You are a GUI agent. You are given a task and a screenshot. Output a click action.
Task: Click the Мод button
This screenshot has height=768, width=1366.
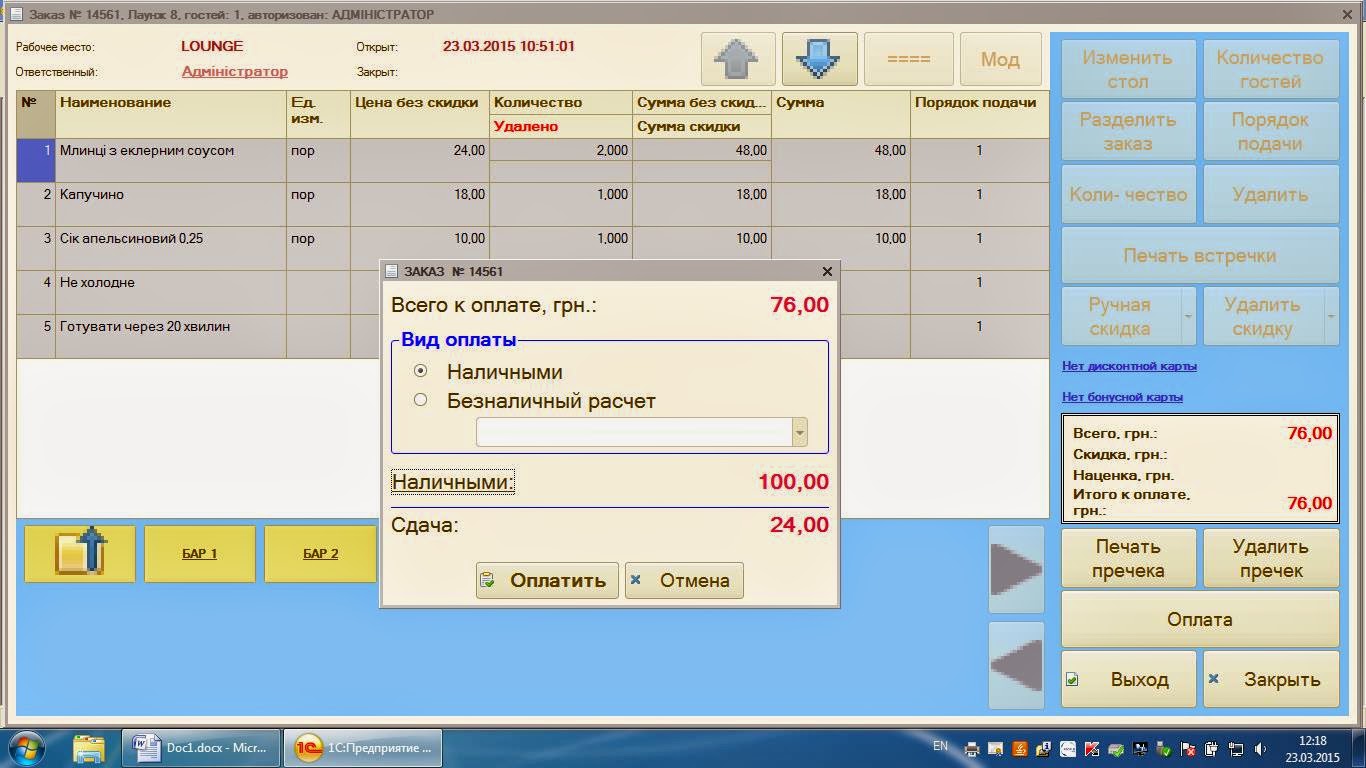pyautogui.click(x=1000, y=59)
